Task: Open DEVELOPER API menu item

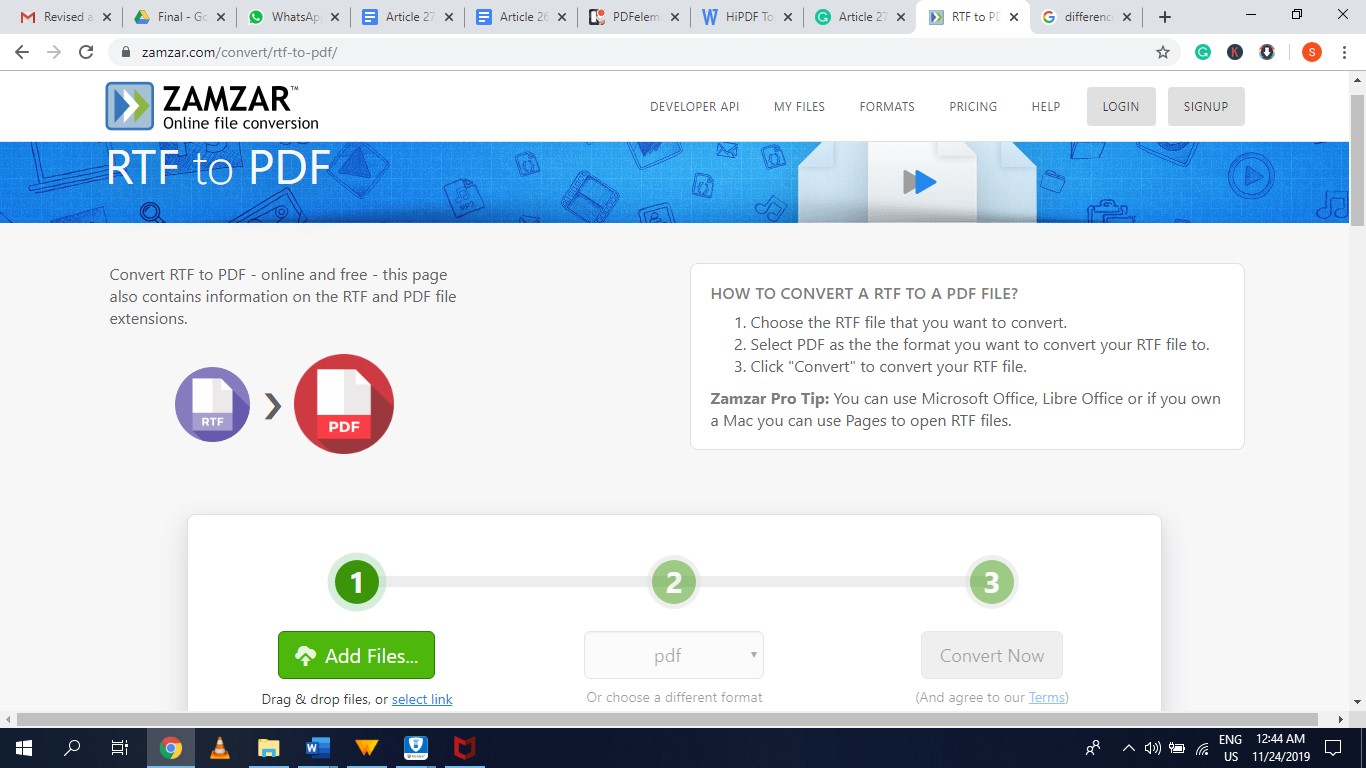Action: pyautogui.click(x=694, y=107)
